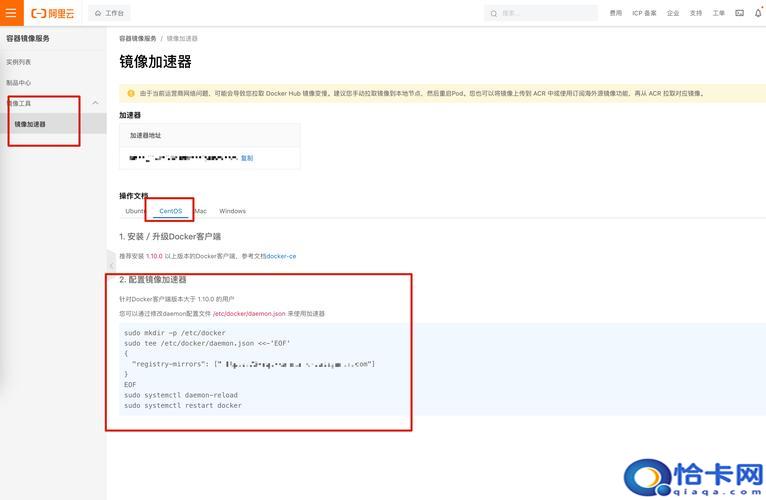Open the orange hamburger menu

point(11,13)
